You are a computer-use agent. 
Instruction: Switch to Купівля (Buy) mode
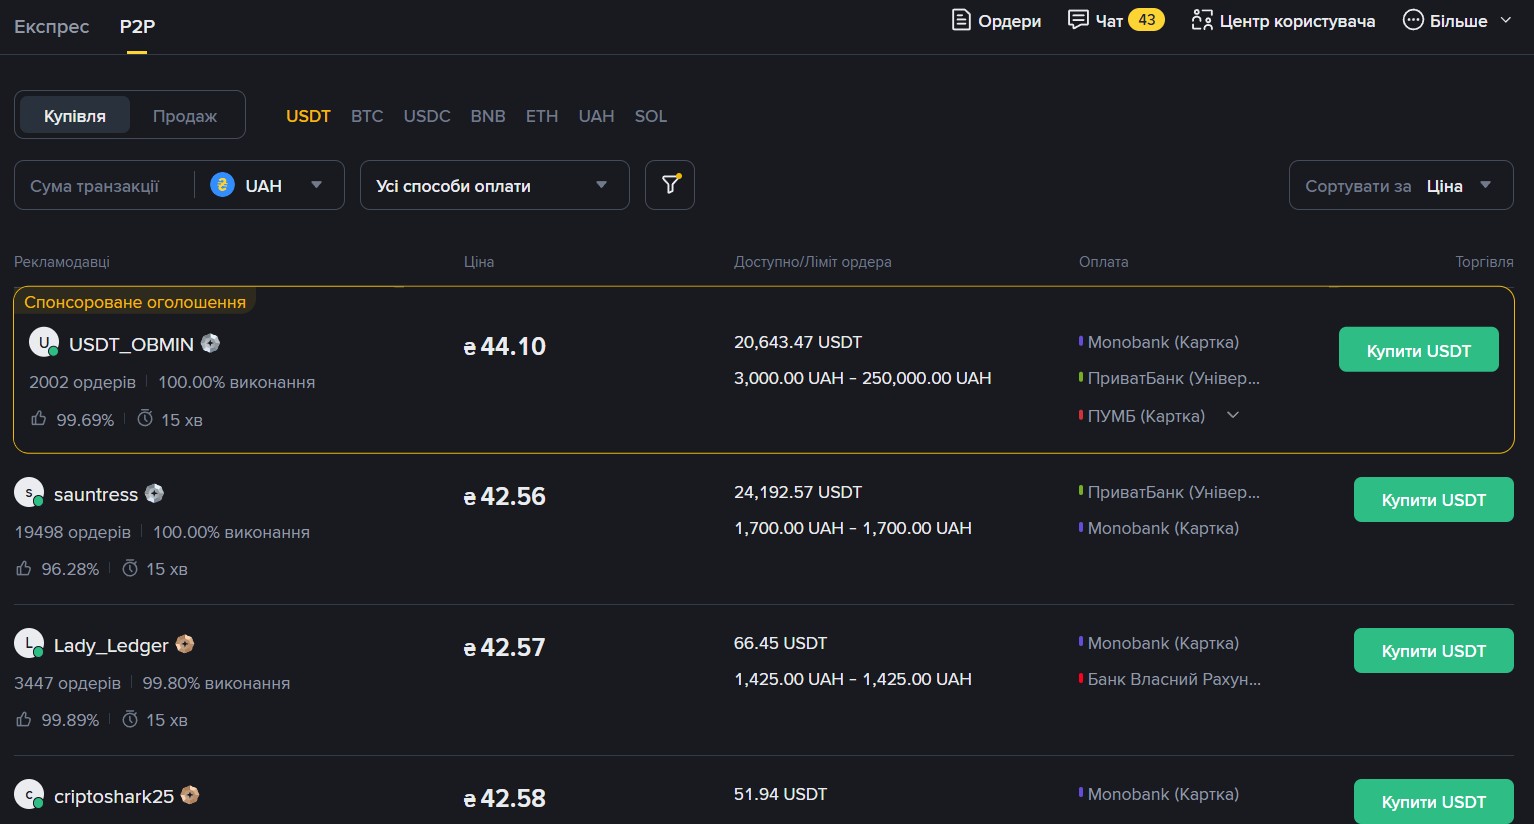click(75, 115)
